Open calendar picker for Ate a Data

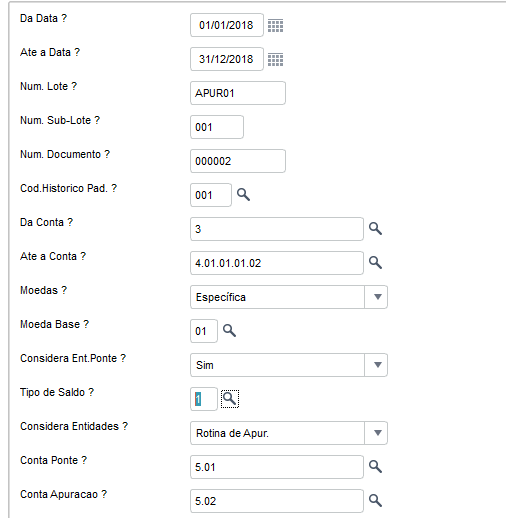pyautogui.click(x=275, y=59)
